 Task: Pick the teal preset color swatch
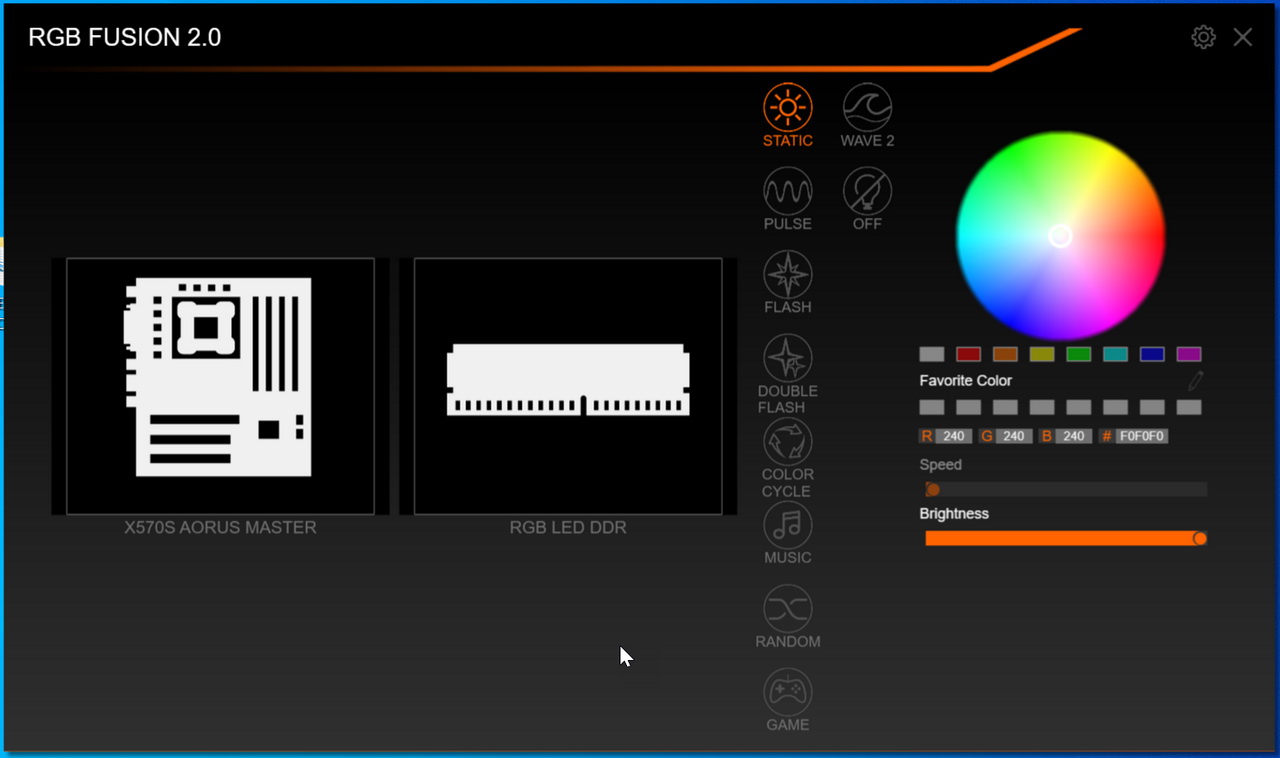1115,354
